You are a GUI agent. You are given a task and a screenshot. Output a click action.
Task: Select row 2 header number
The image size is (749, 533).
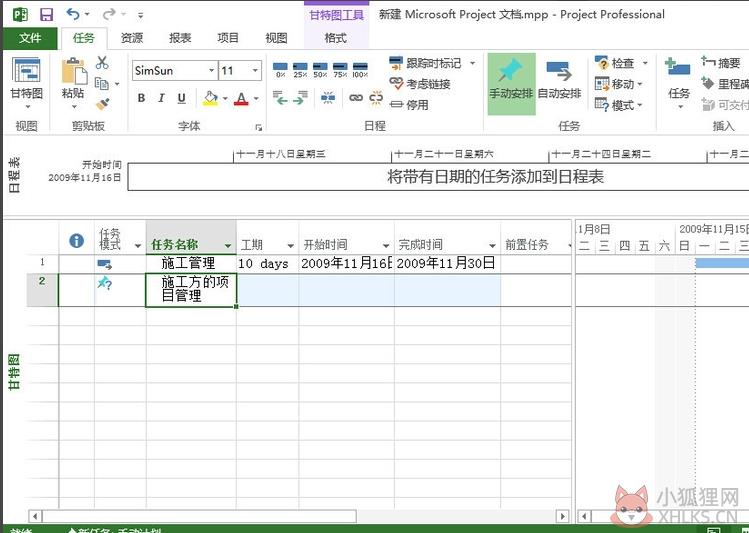[x=42, y=290]
